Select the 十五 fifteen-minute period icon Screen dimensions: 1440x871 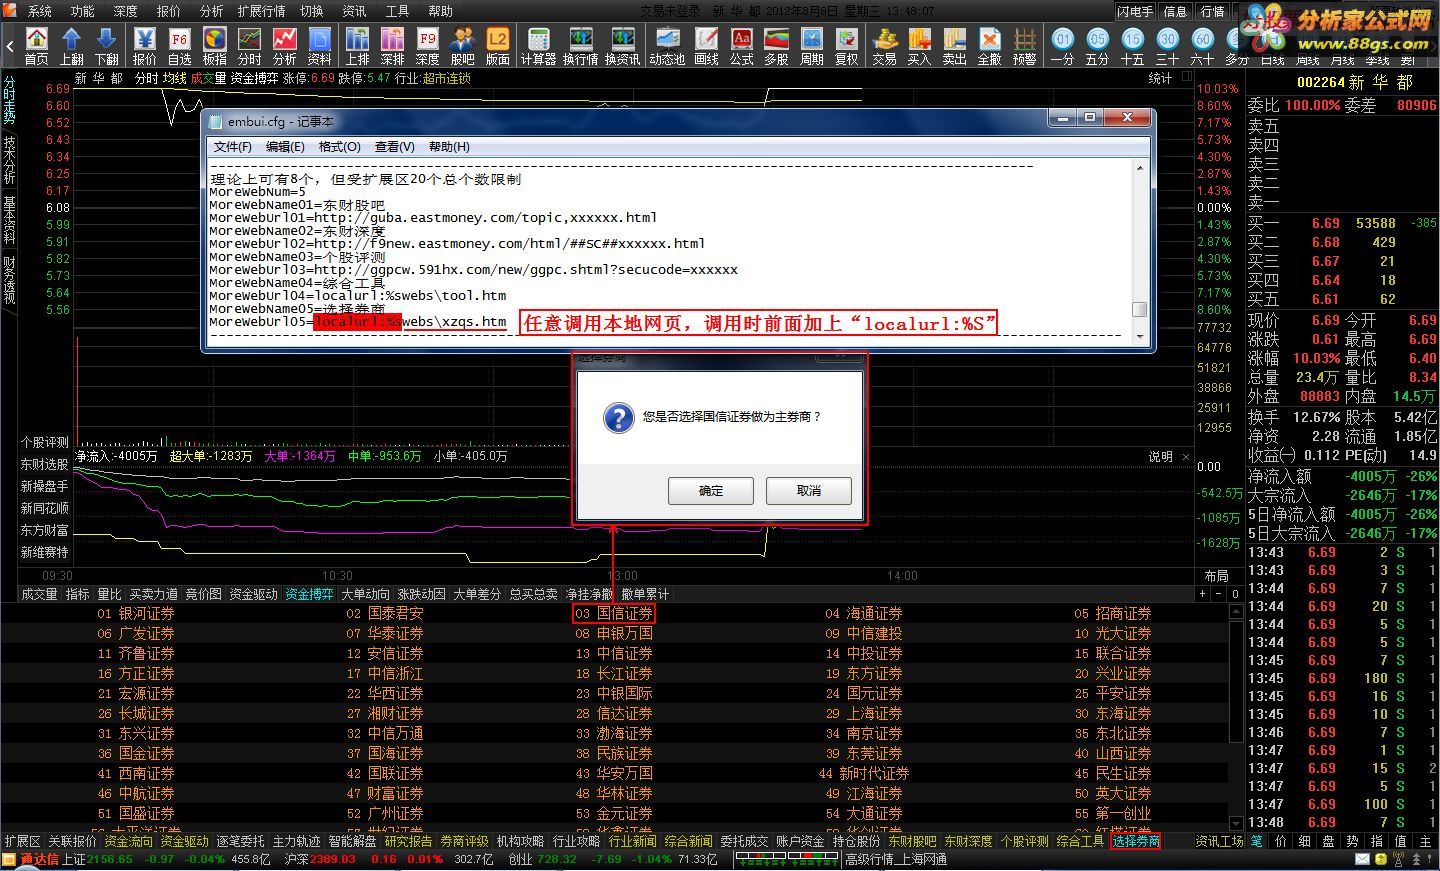1132,46
